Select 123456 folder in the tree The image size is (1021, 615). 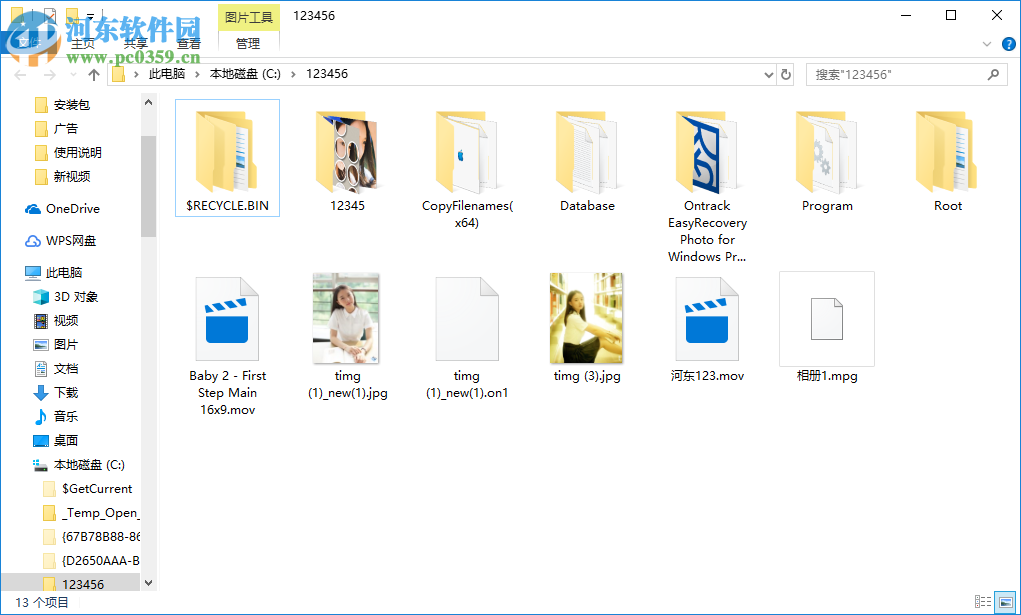tap(73, 584)
